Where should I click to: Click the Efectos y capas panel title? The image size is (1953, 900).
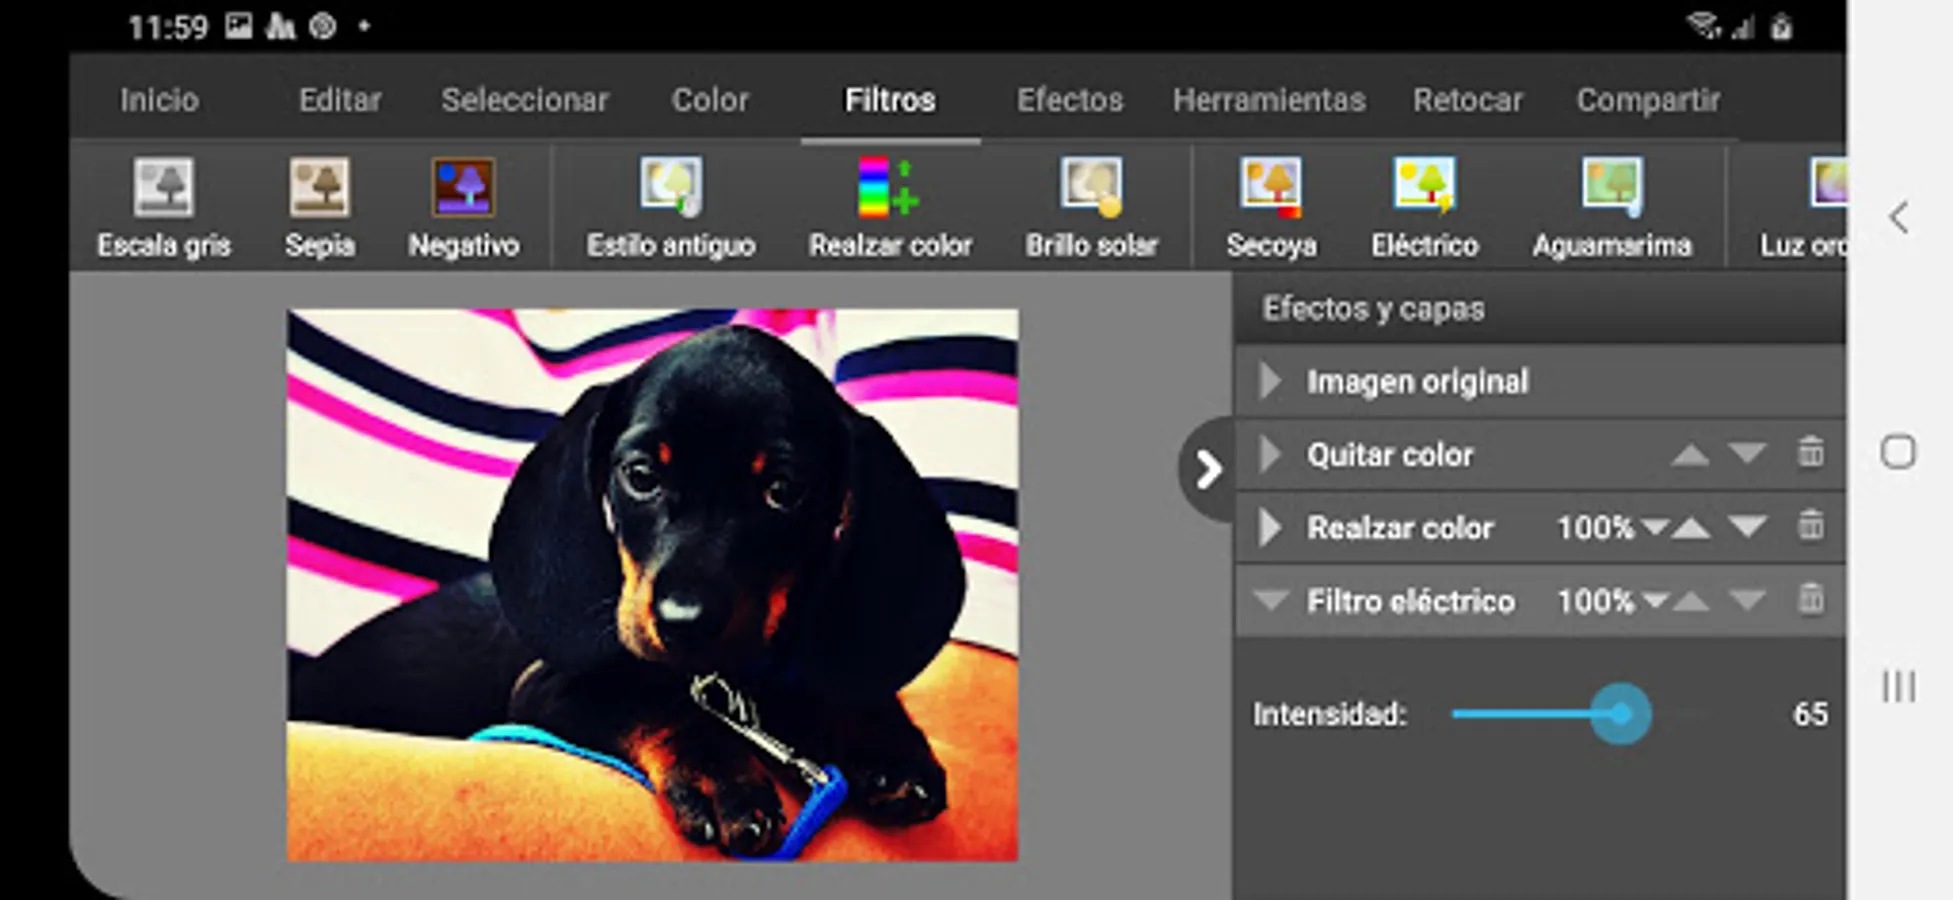coord(1373,309)
